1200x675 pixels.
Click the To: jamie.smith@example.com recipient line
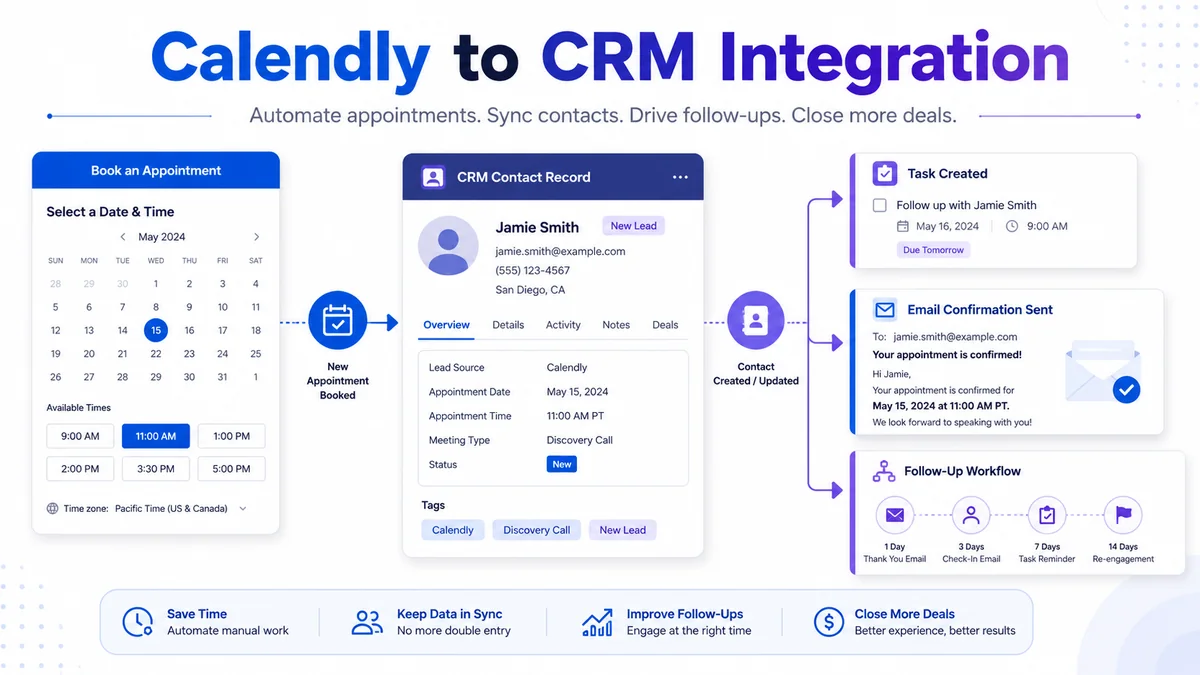tap(945, 337)
